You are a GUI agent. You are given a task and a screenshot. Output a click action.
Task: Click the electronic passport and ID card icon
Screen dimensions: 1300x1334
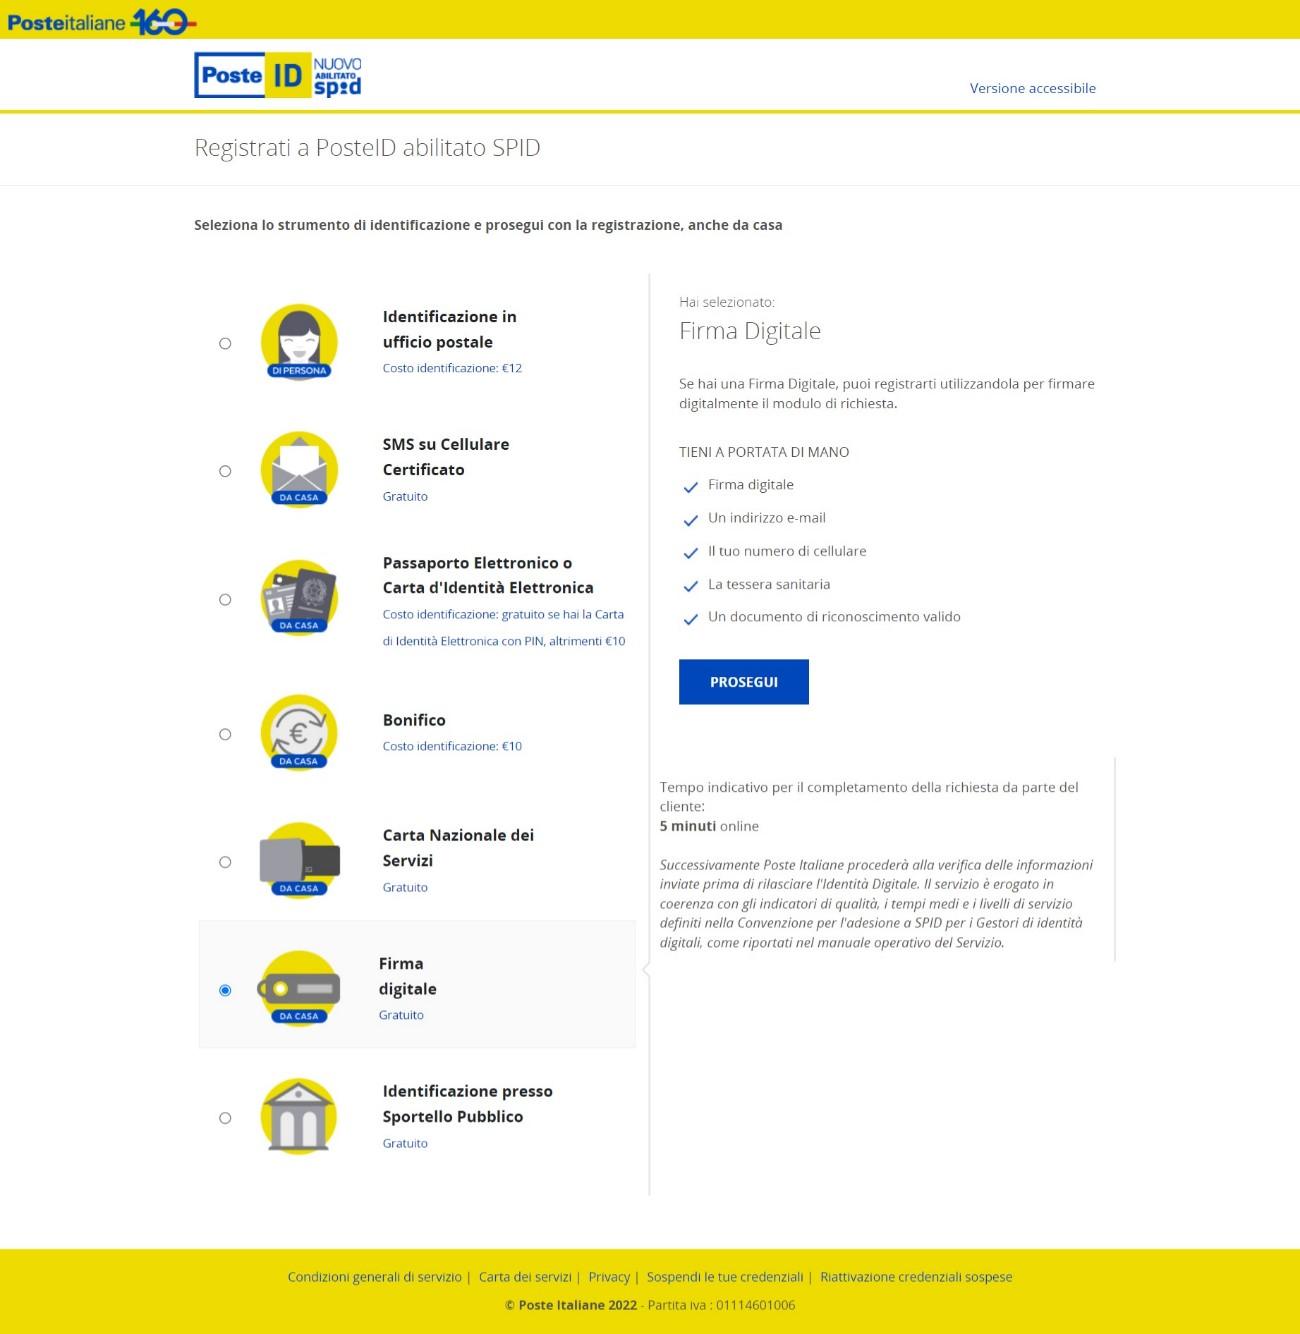pos(299,598)
